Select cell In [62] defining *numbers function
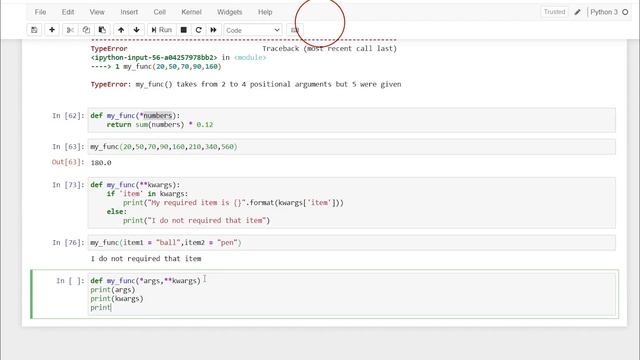 [x=351, y=120]
